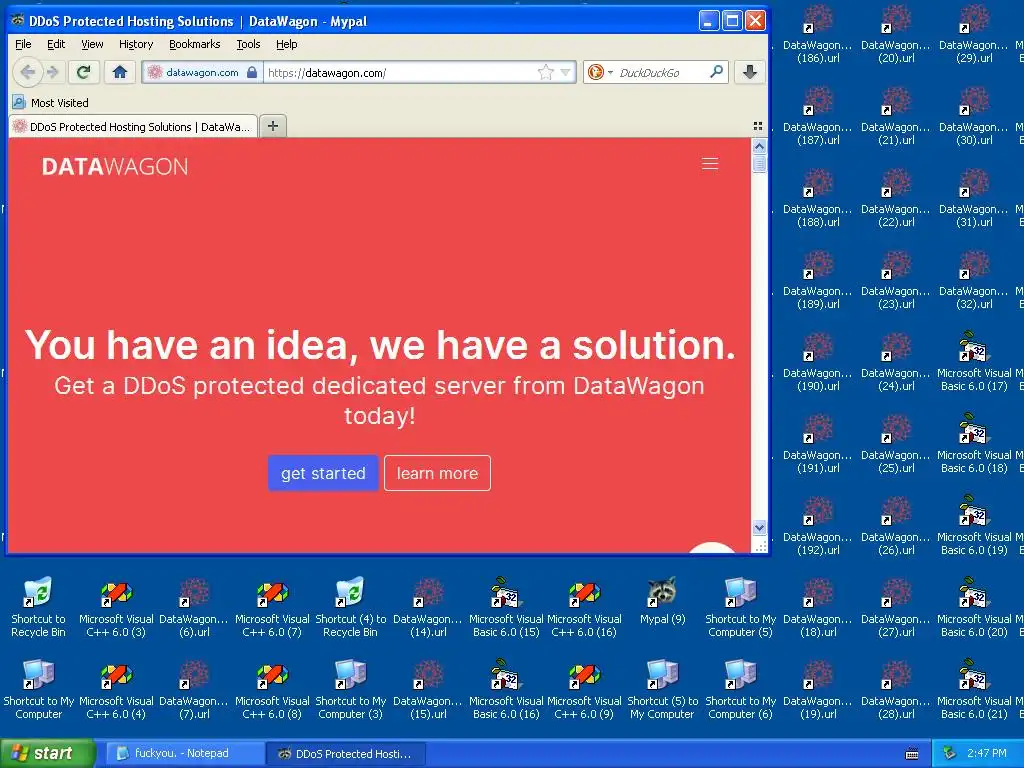Image resolution: width=1024 pixels, height=768 pixels.
Task: Select the DataWagon (18).url shortcut
Action: tap(818, 606)
